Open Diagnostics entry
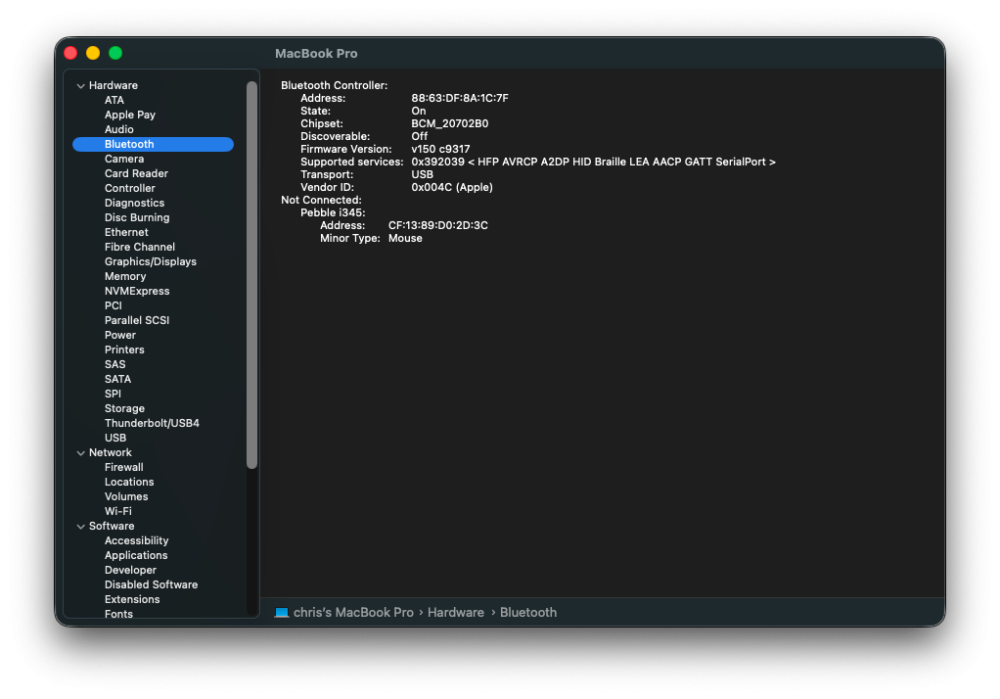 pos(135,203)
